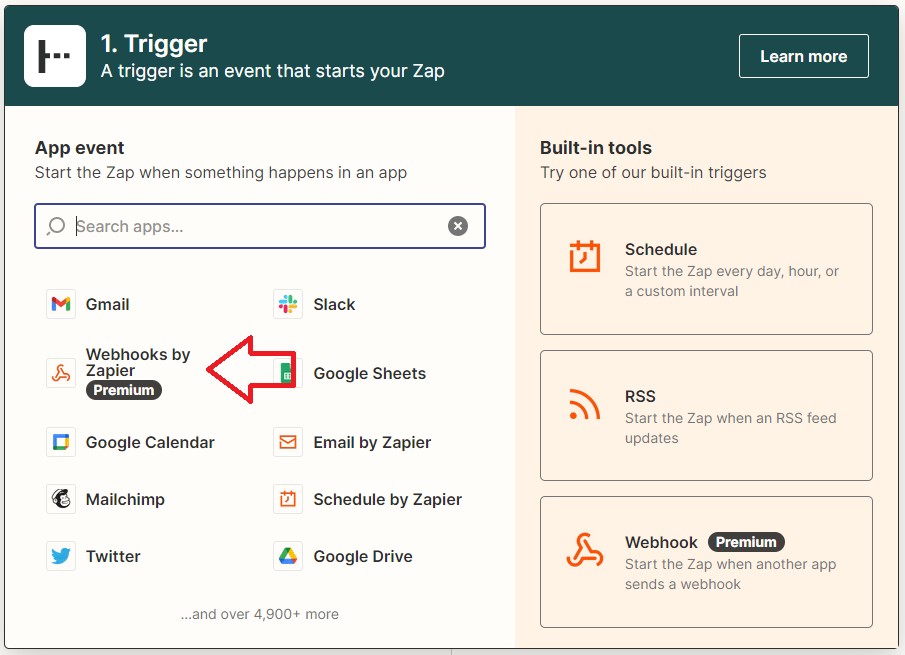905x655 pixels.
Task: Click the Premium badge beside the Webhook title
Action: coord(746,542)
